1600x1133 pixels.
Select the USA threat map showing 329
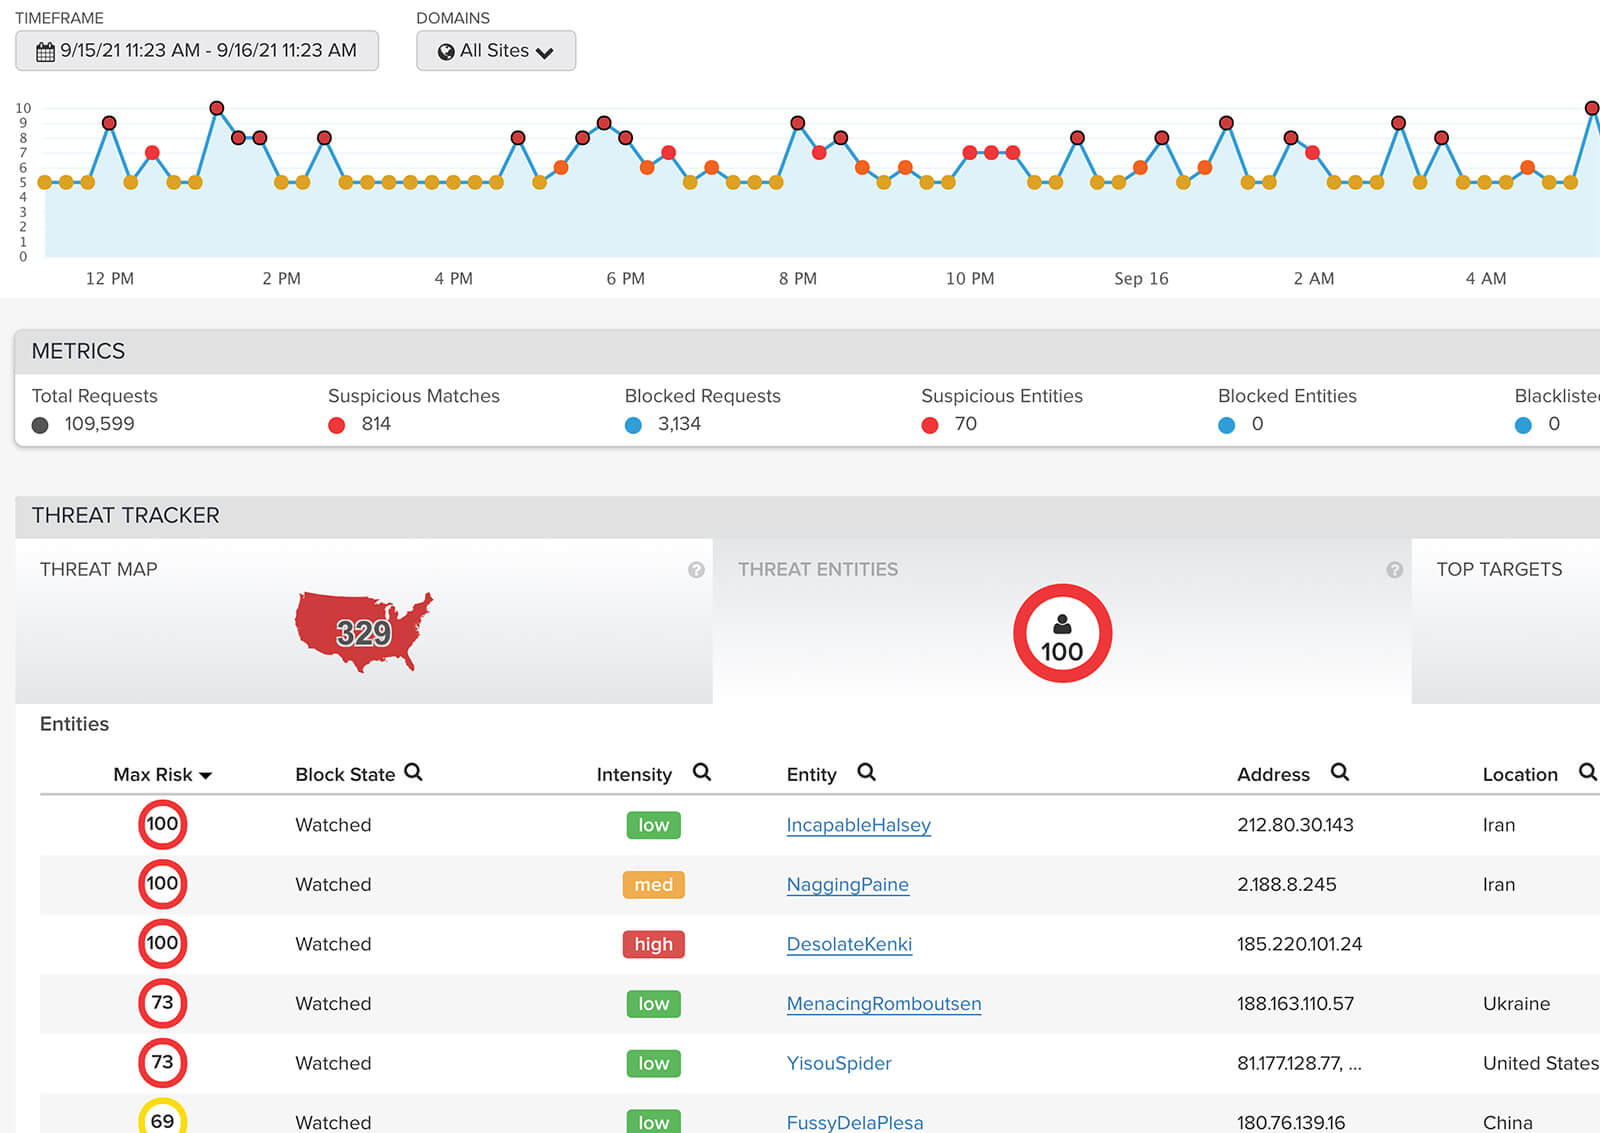364,632
